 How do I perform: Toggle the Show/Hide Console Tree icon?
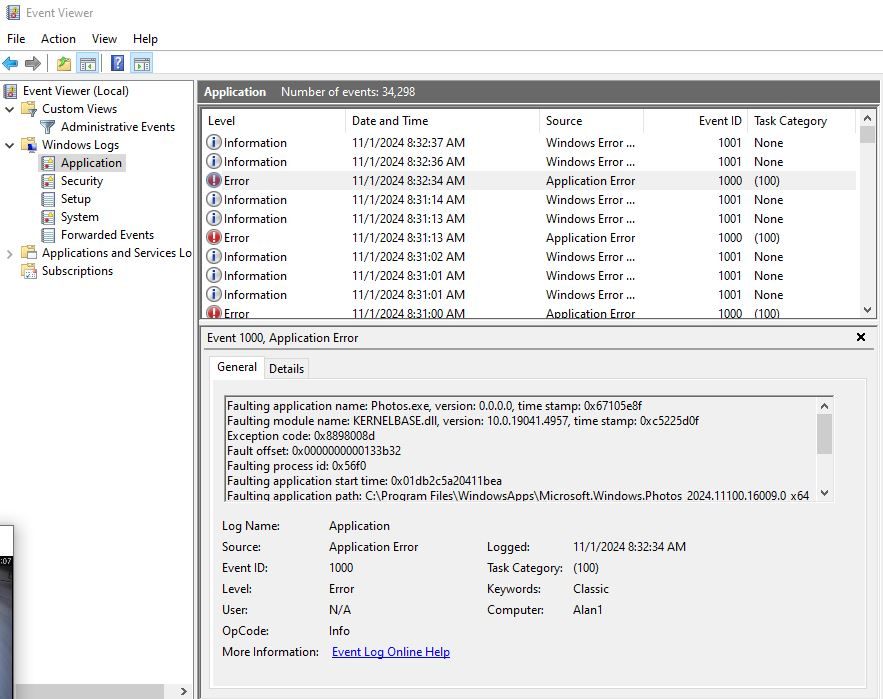click(x=88, y=63)
